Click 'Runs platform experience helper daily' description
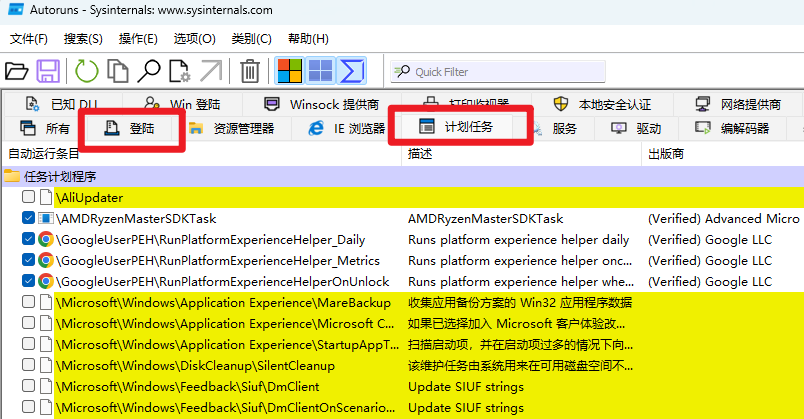The height and width of the screenshot is (419, 804). [x=518, y=240]
